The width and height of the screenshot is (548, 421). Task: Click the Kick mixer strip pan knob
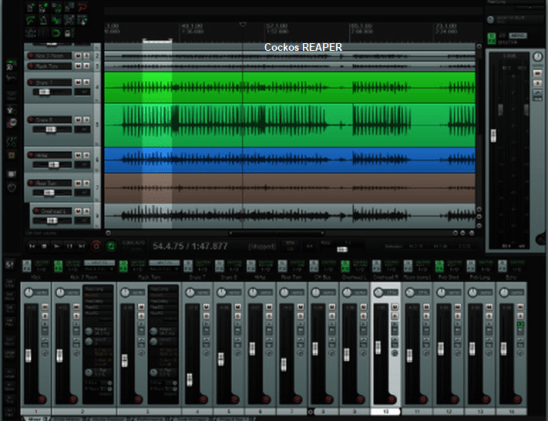point(28,292)
